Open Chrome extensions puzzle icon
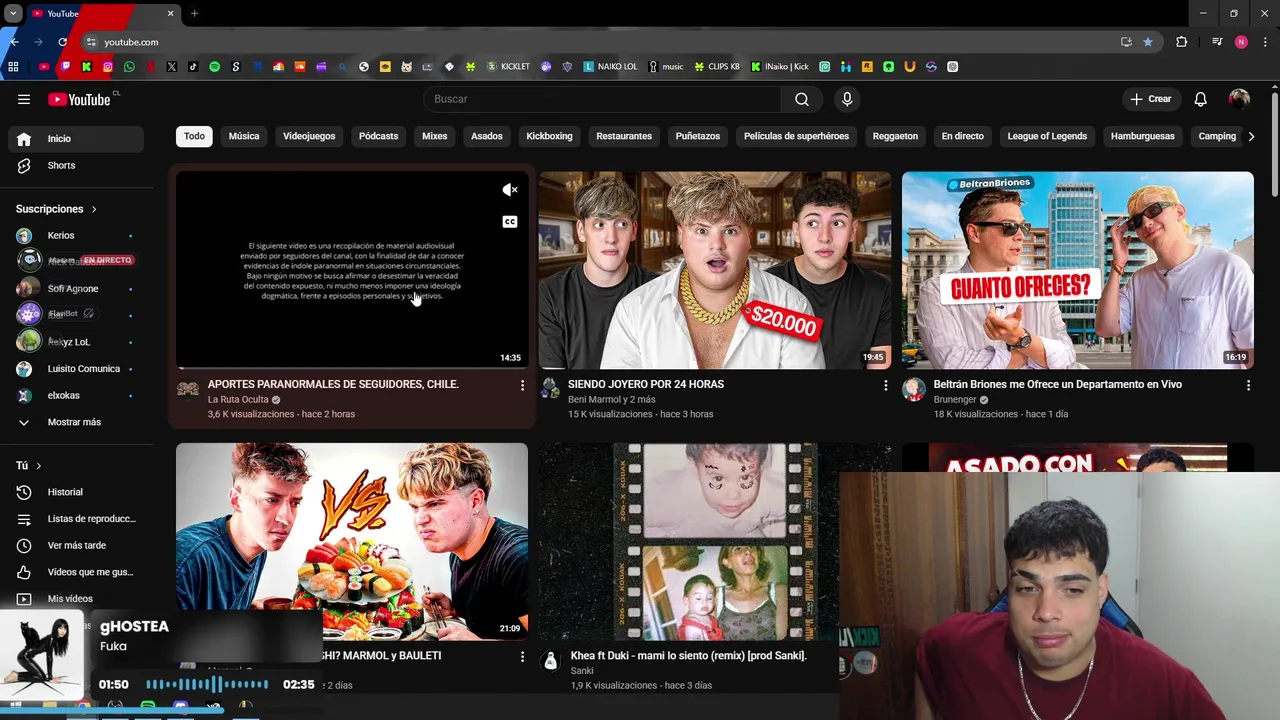 (x=1182, y=42)
